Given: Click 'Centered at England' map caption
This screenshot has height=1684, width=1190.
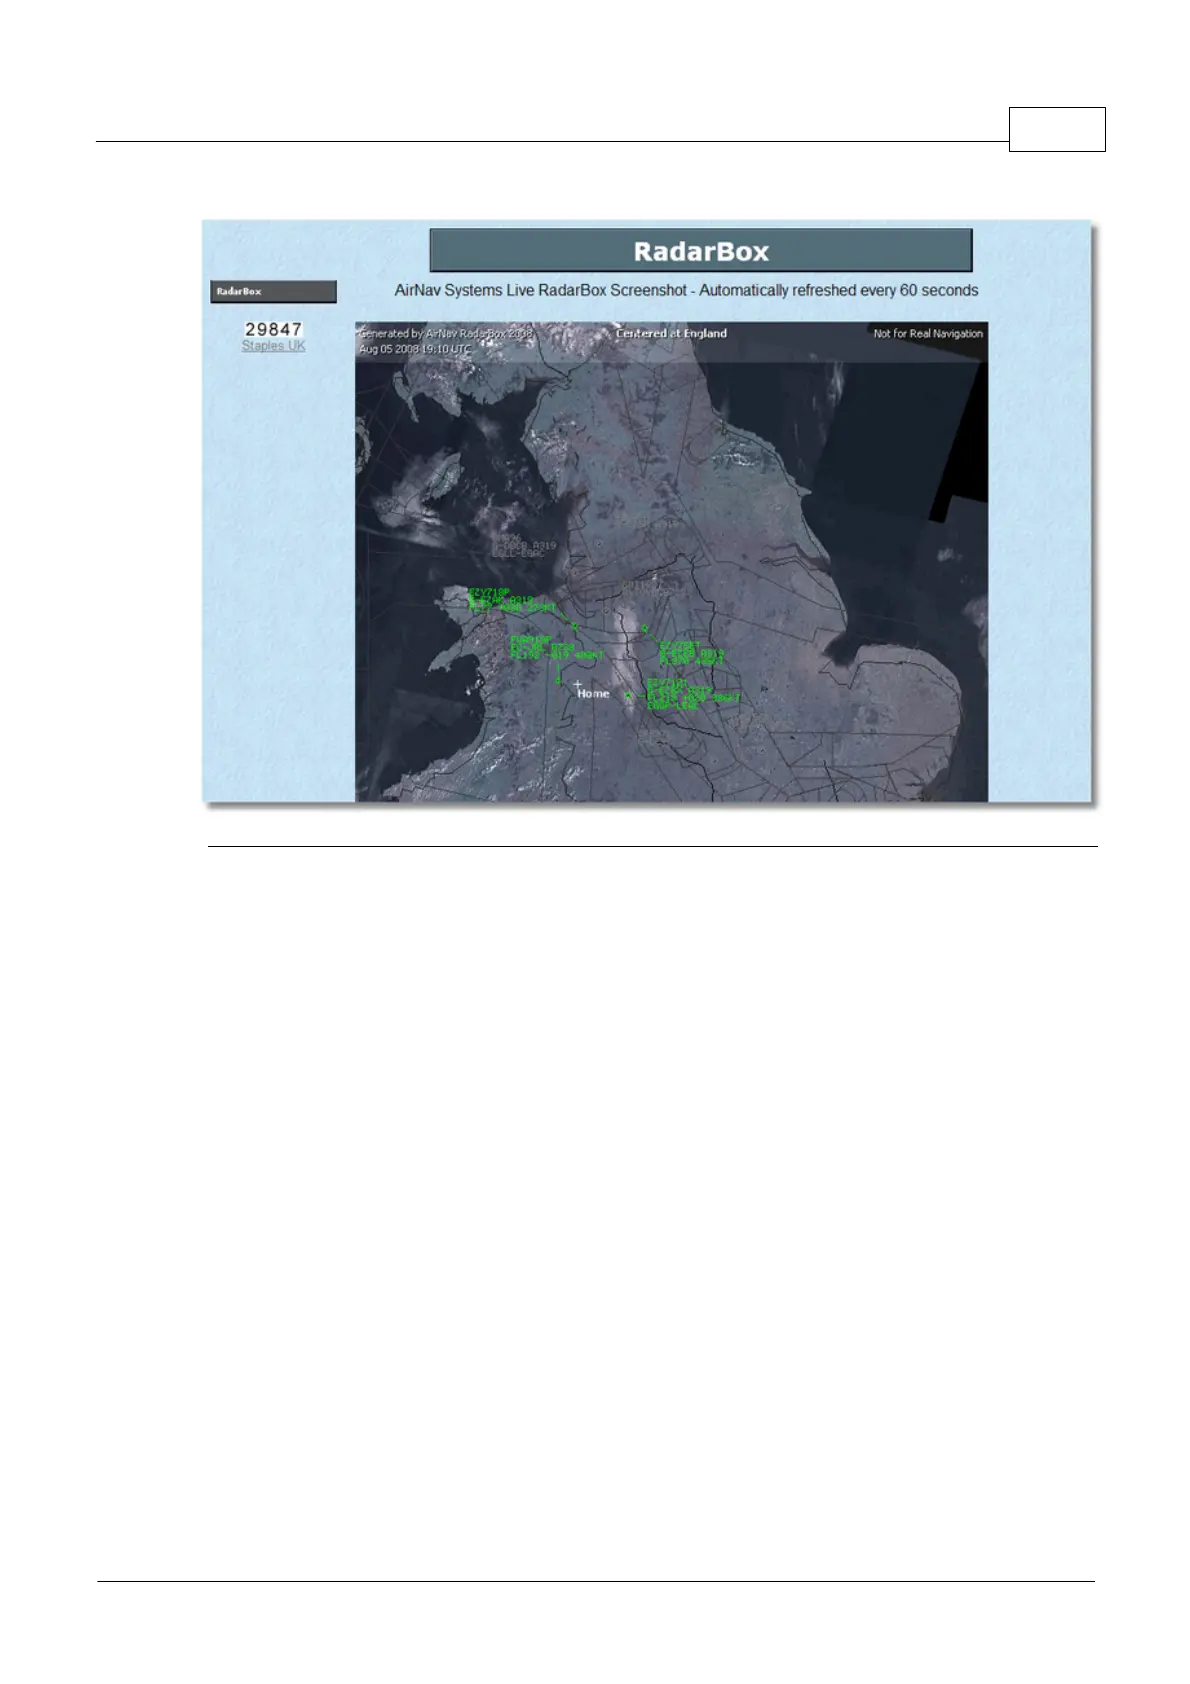Looking at the screenshot, I should pos(671,333).
